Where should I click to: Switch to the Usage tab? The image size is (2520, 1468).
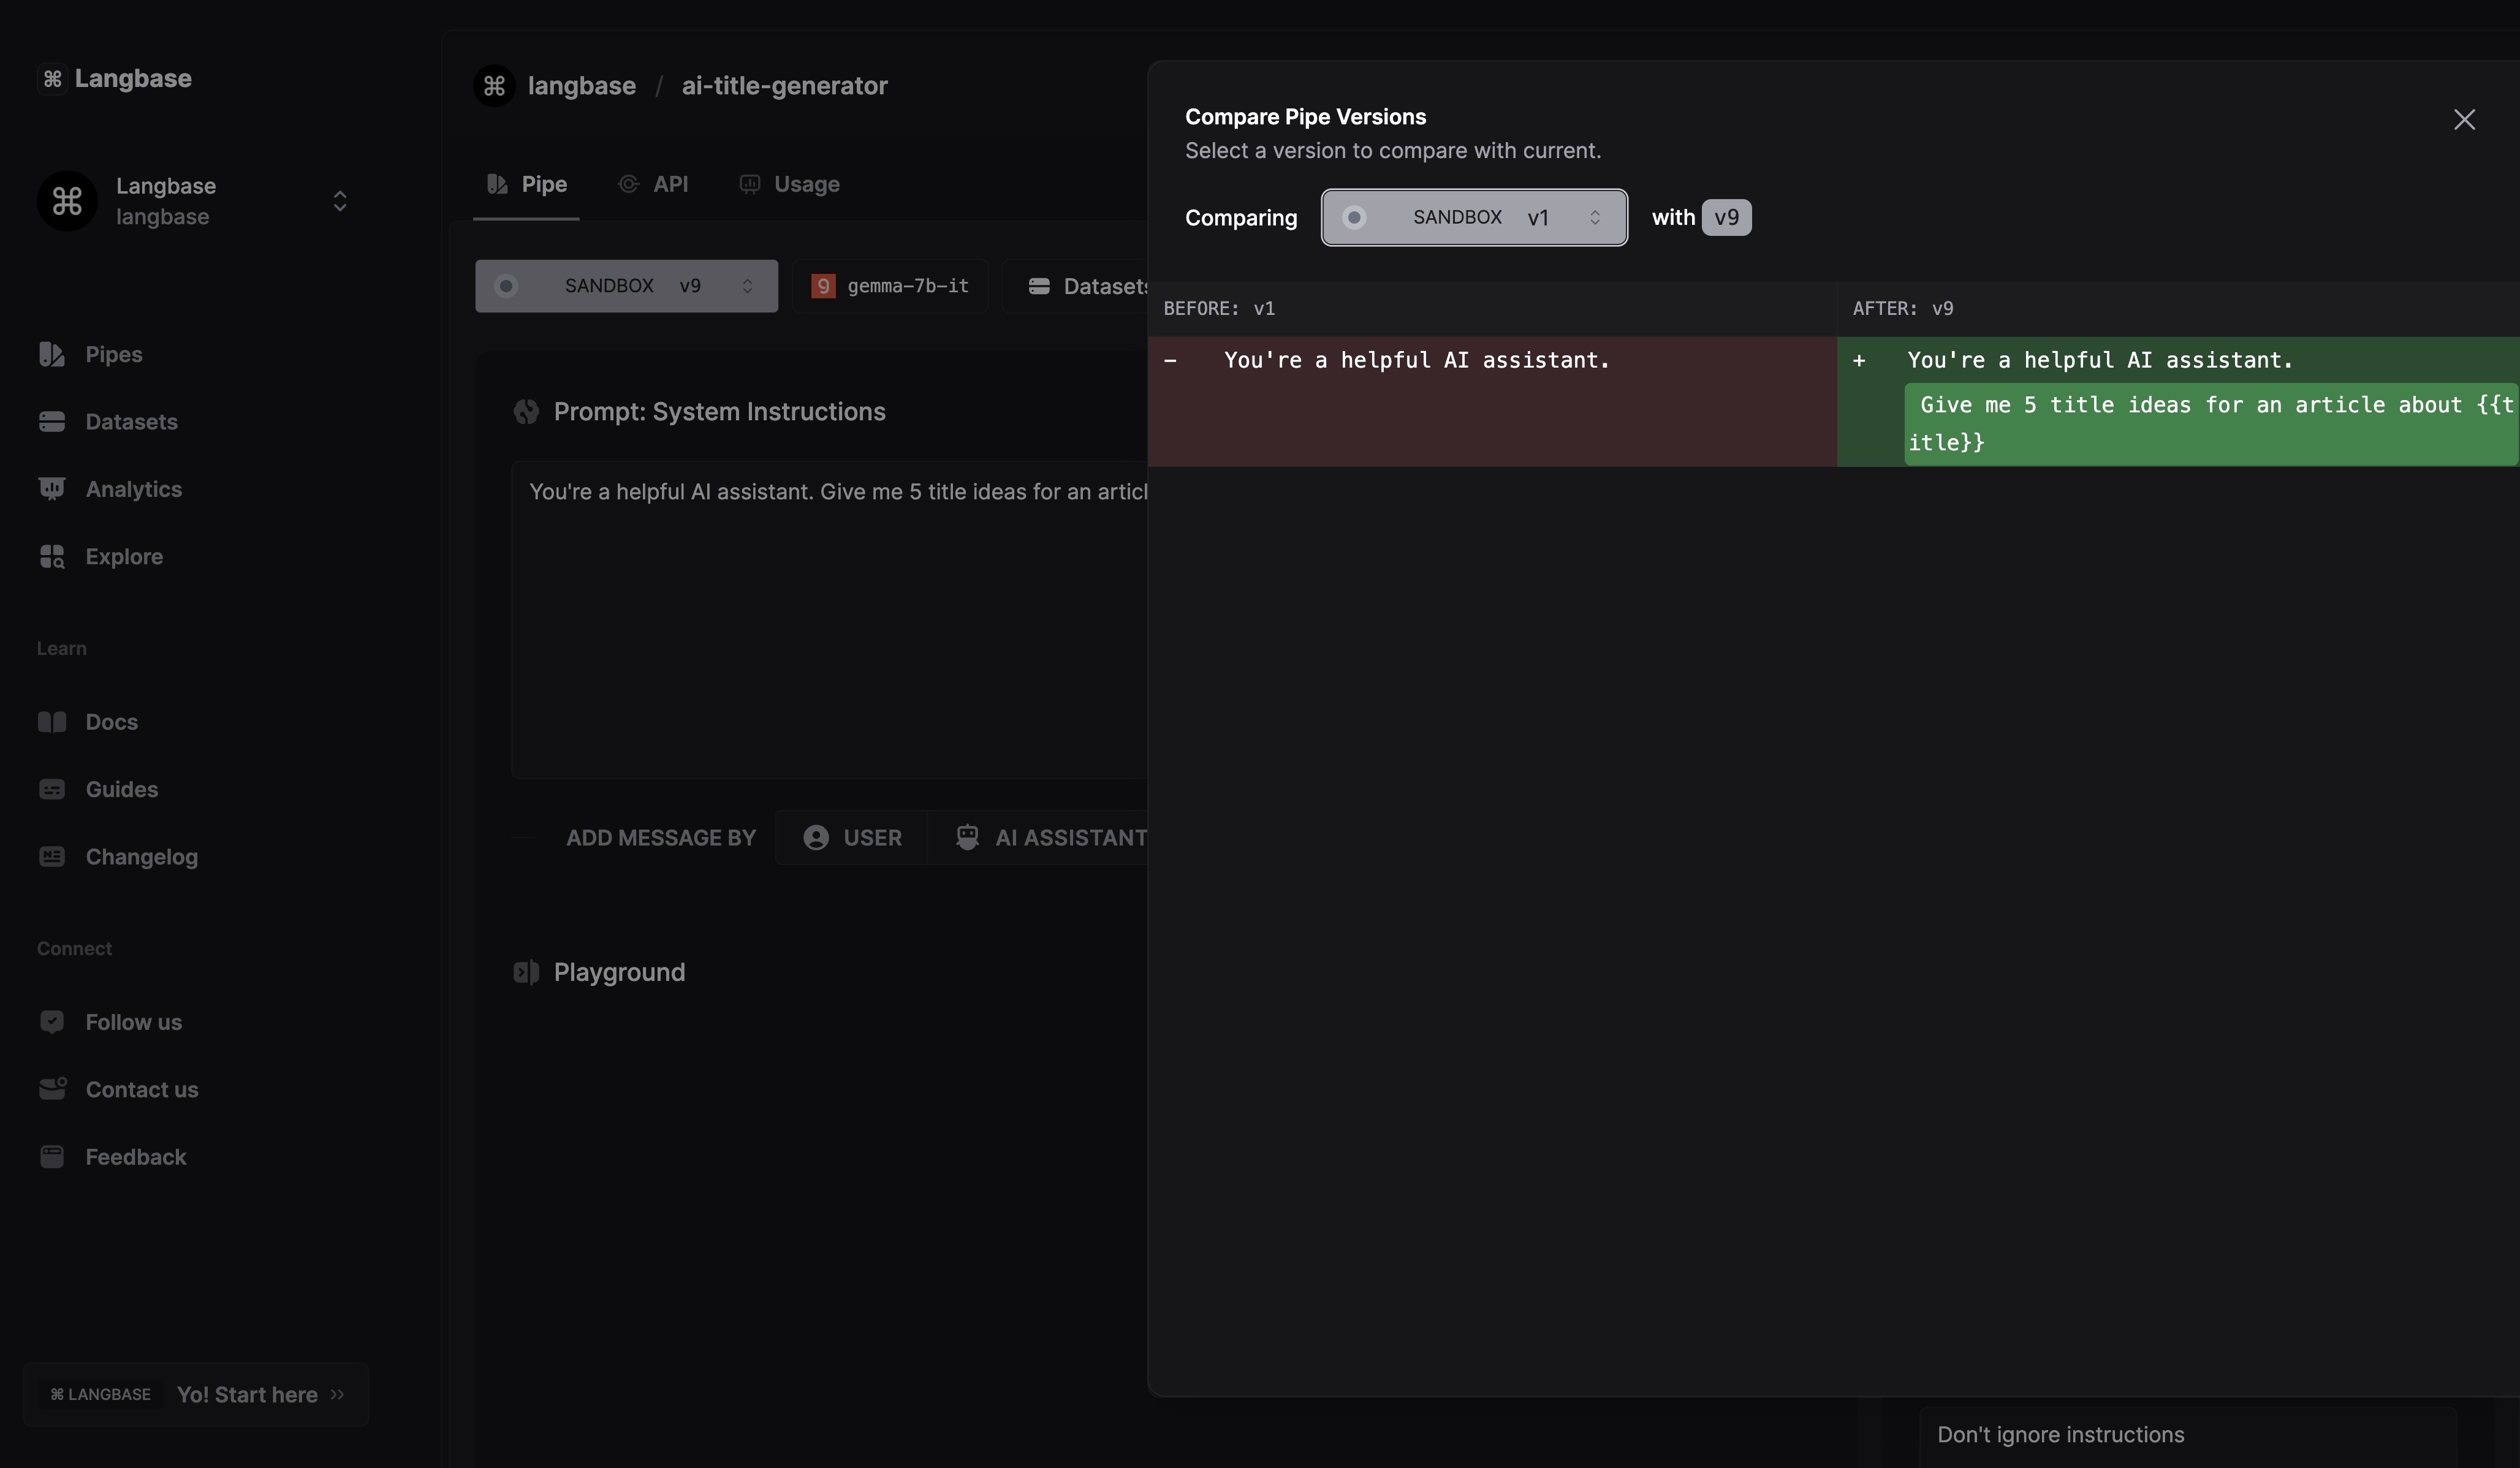(790, 184)
